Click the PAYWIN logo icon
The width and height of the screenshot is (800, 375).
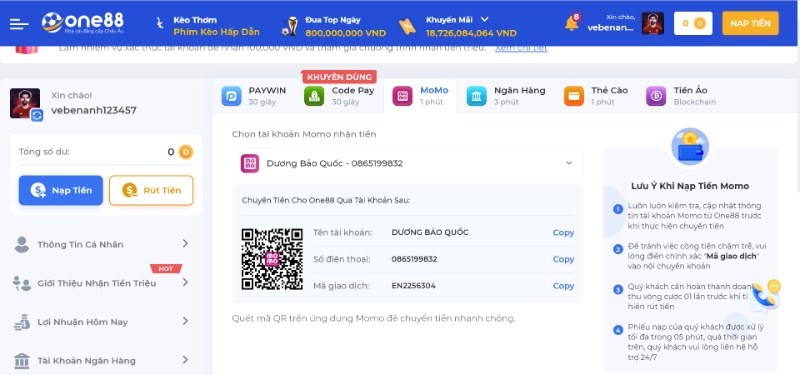point(232,96)
